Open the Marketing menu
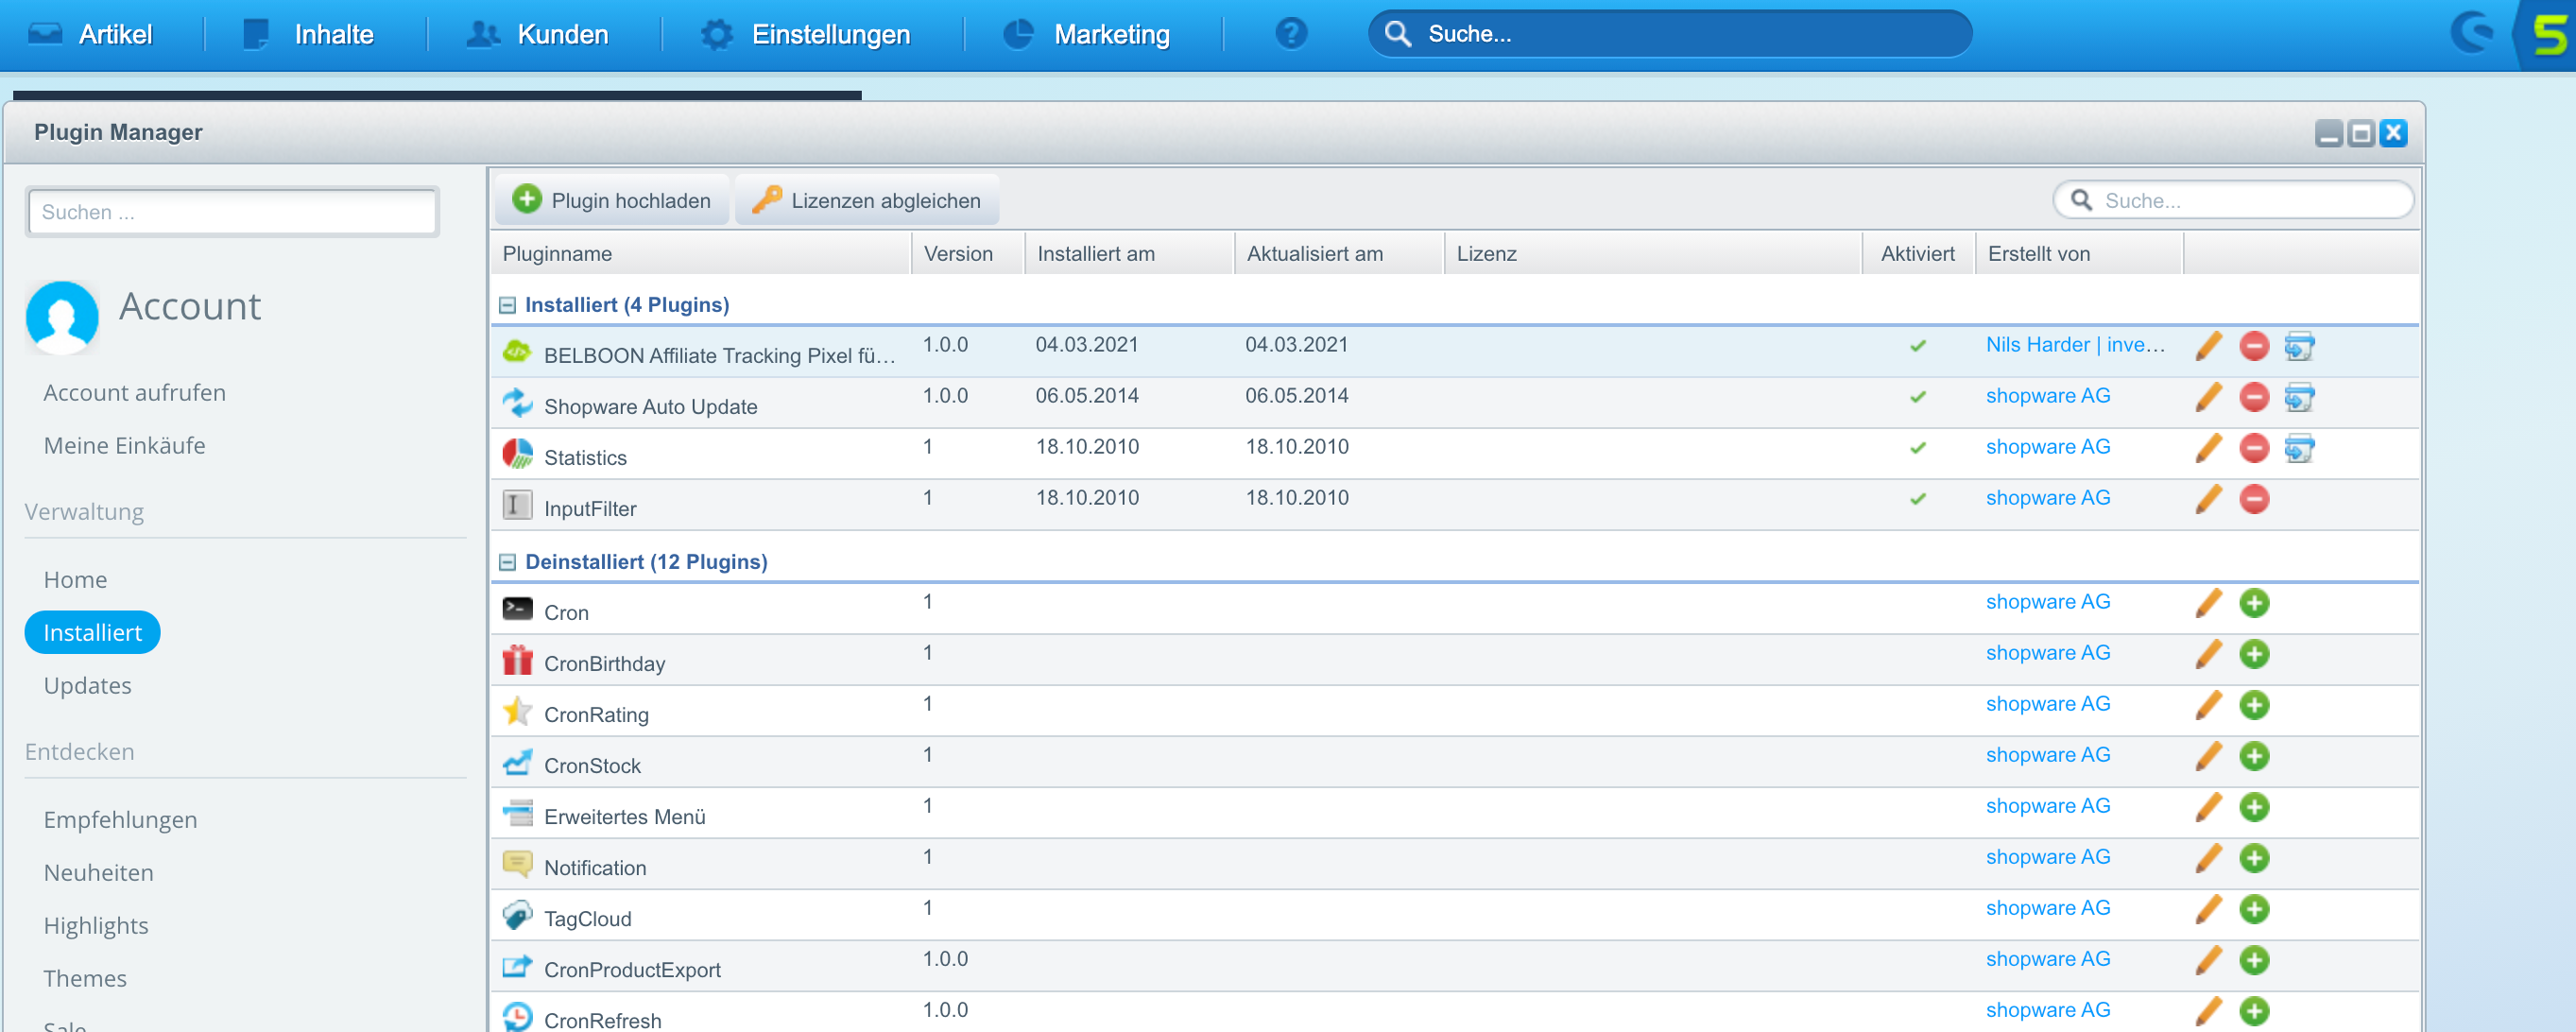 tap(1086, 34)
